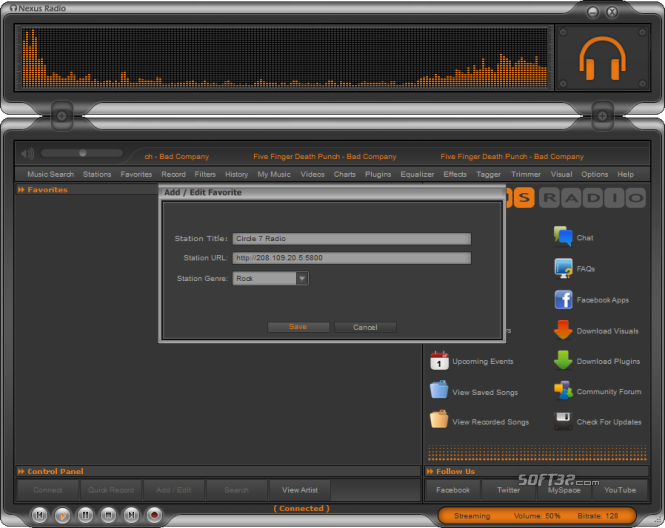Viewport: 665px width, 528px height.
Task: Open the Chat icon
Action: tap(563, 236)
